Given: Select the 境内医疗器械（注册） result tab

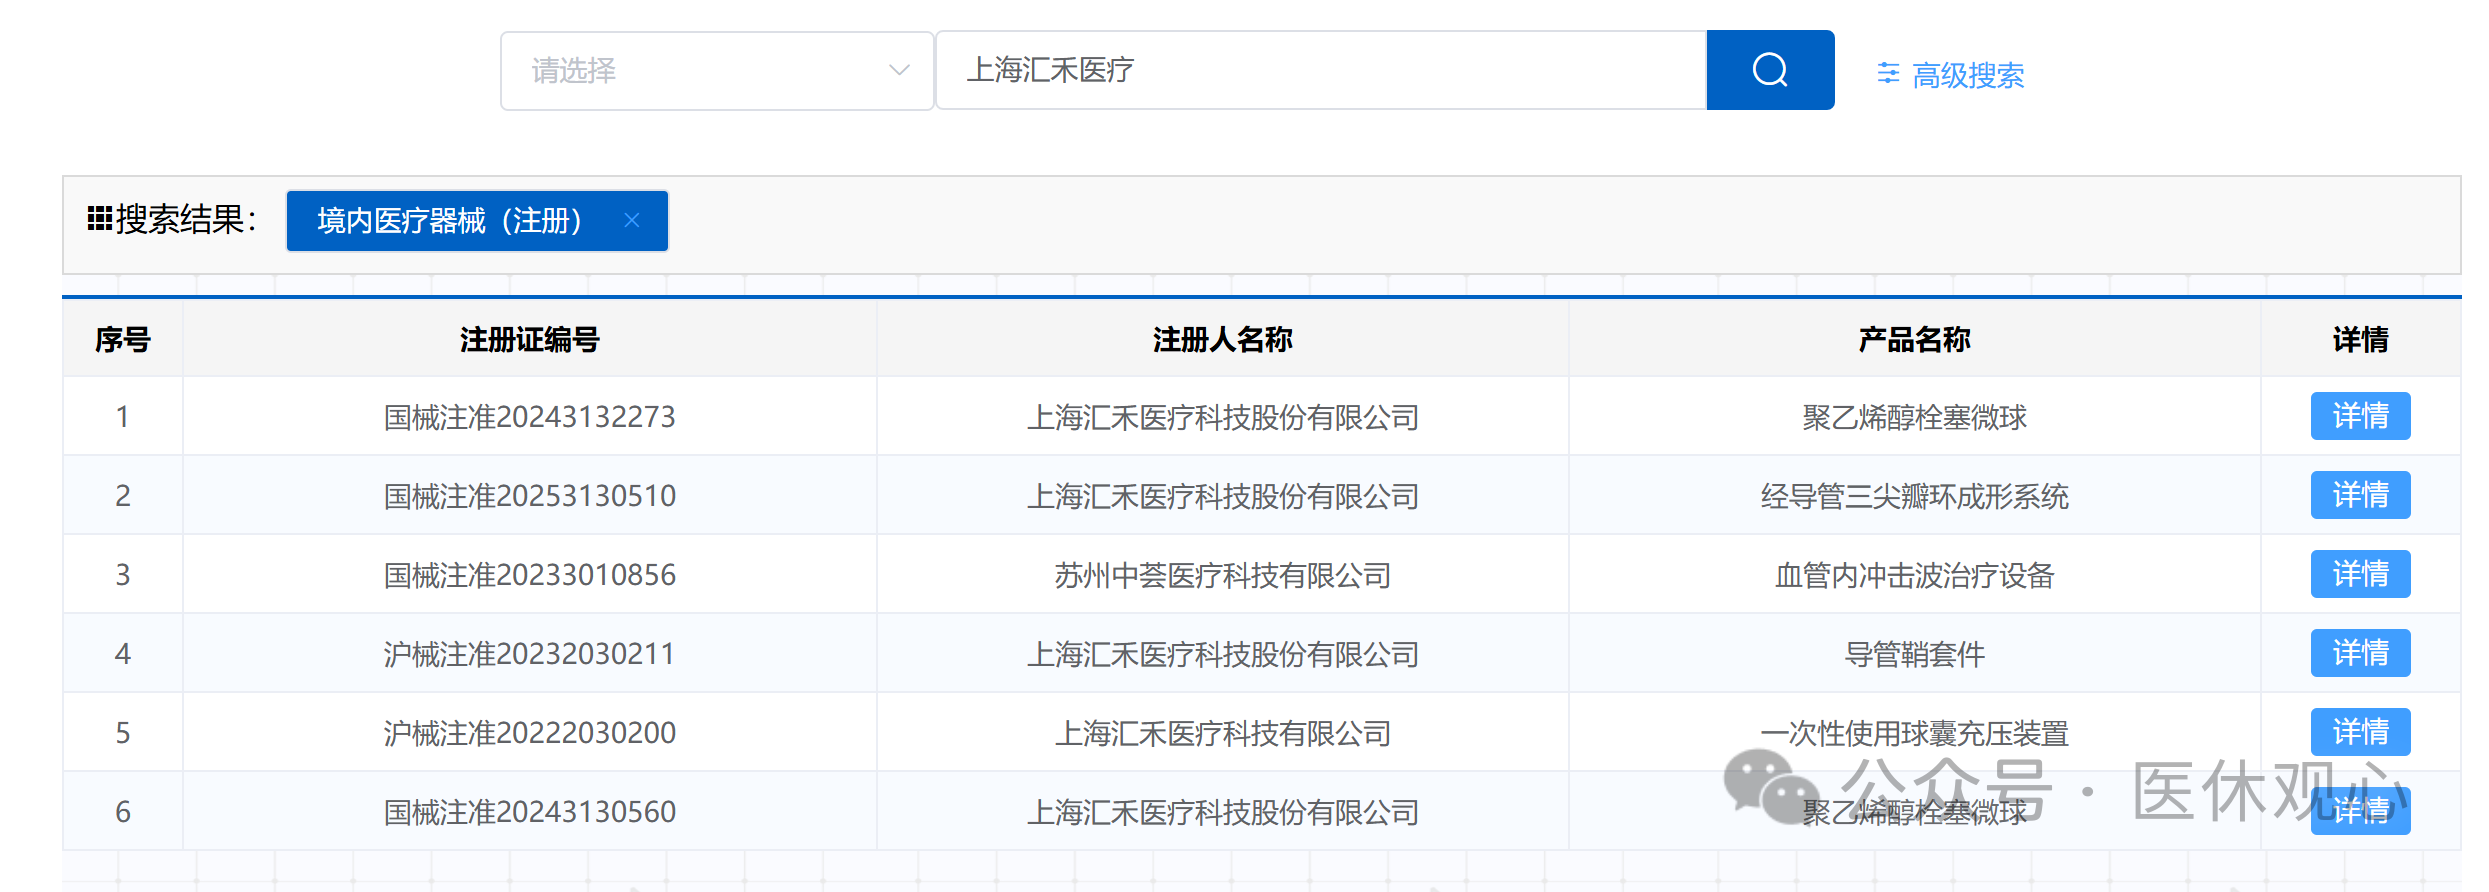Looking at the screenshot, I should click(x=450, y=220).
